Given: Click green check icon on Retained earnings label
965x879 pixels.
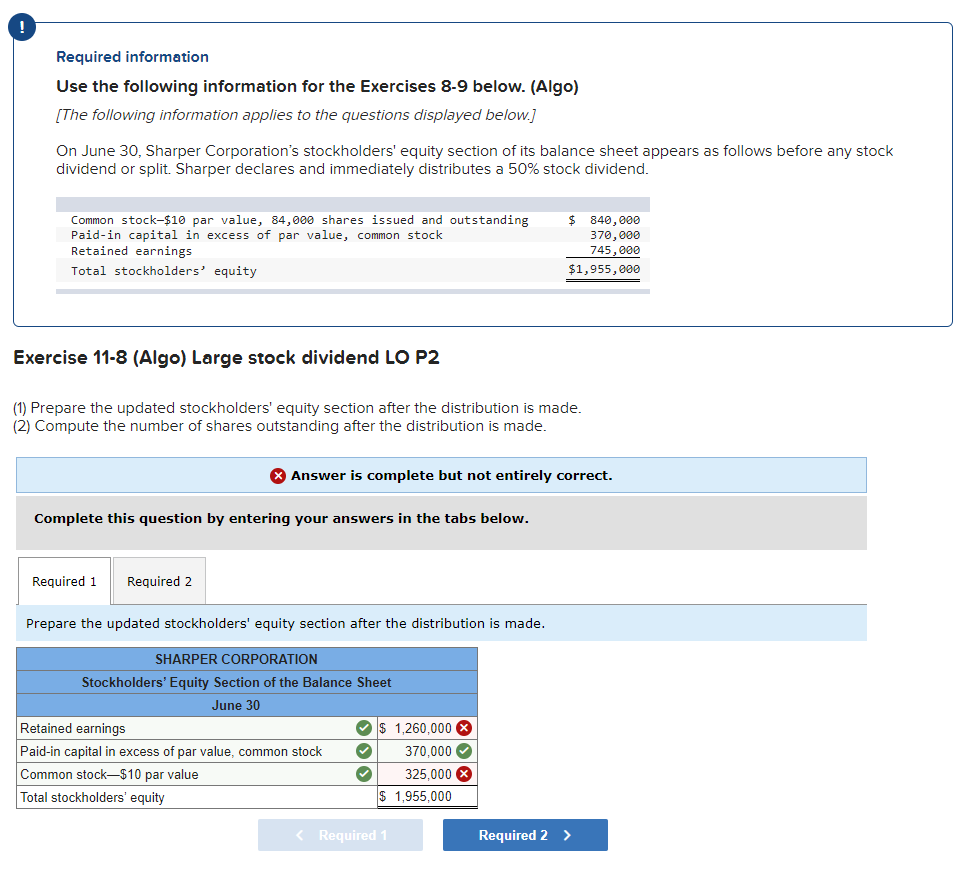Looking at the screenshot, I should pyautogui.click(x=364, y=728).
